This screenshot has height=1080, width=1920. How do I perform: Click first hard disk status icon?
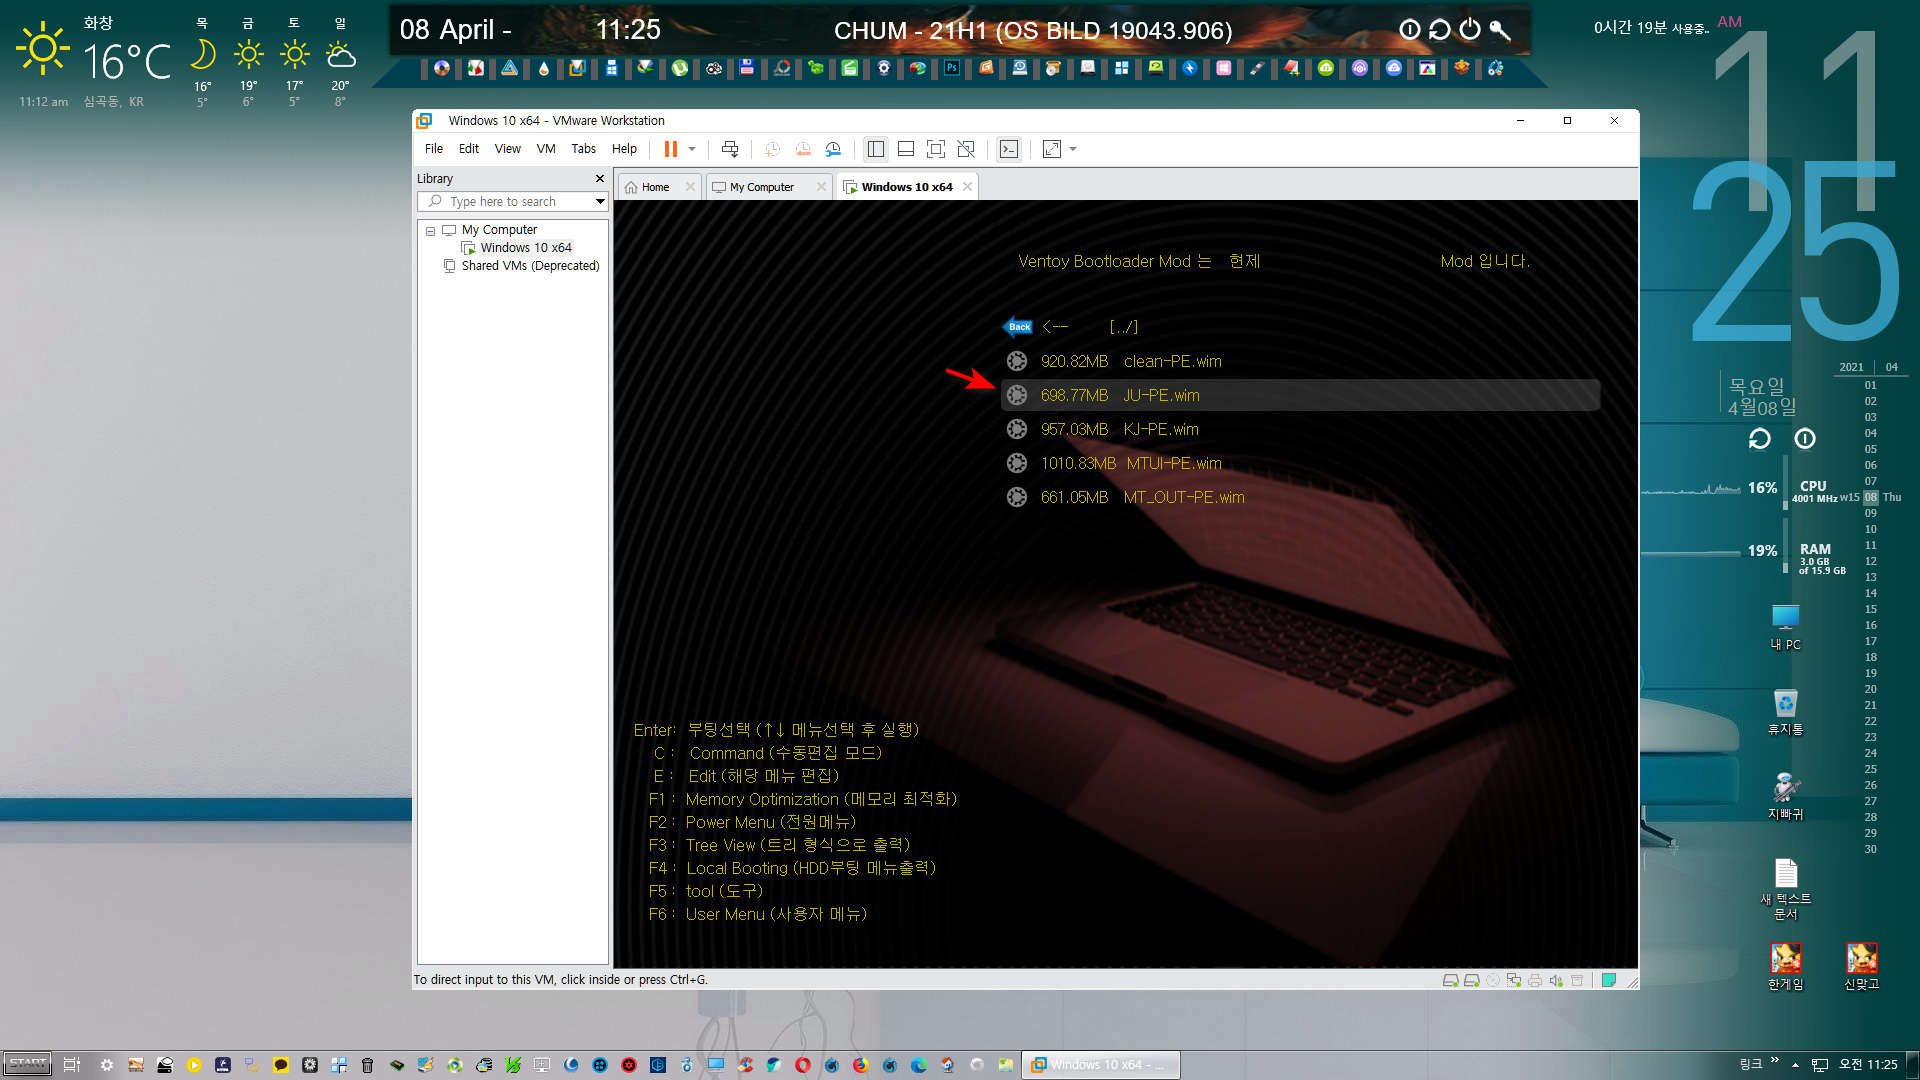coord(1450,980)
